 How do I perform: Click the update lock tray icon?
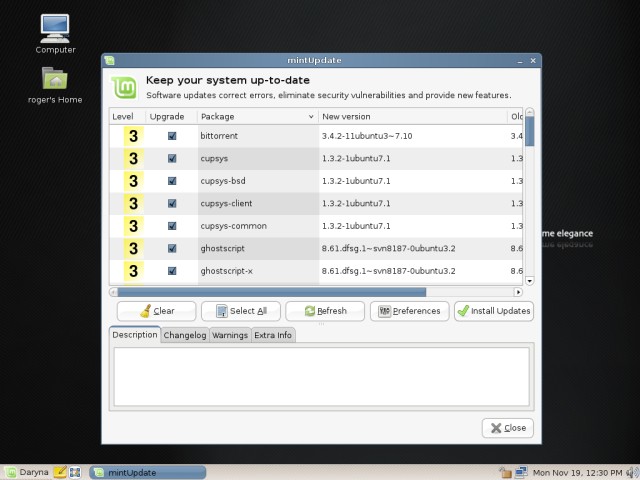coord(505,472)
